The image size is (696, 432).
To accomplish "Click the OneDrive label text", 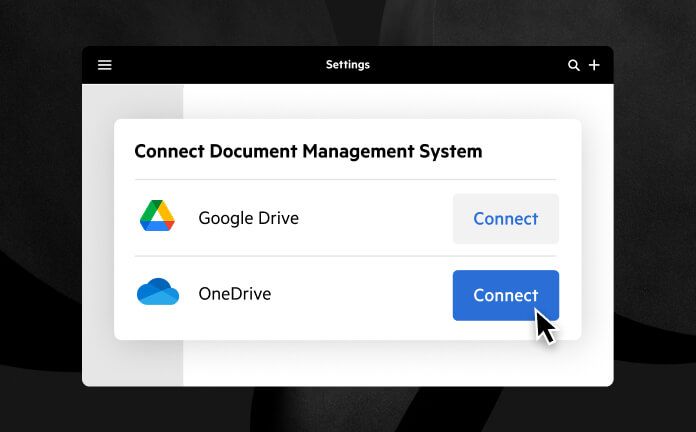I will 235,293.
